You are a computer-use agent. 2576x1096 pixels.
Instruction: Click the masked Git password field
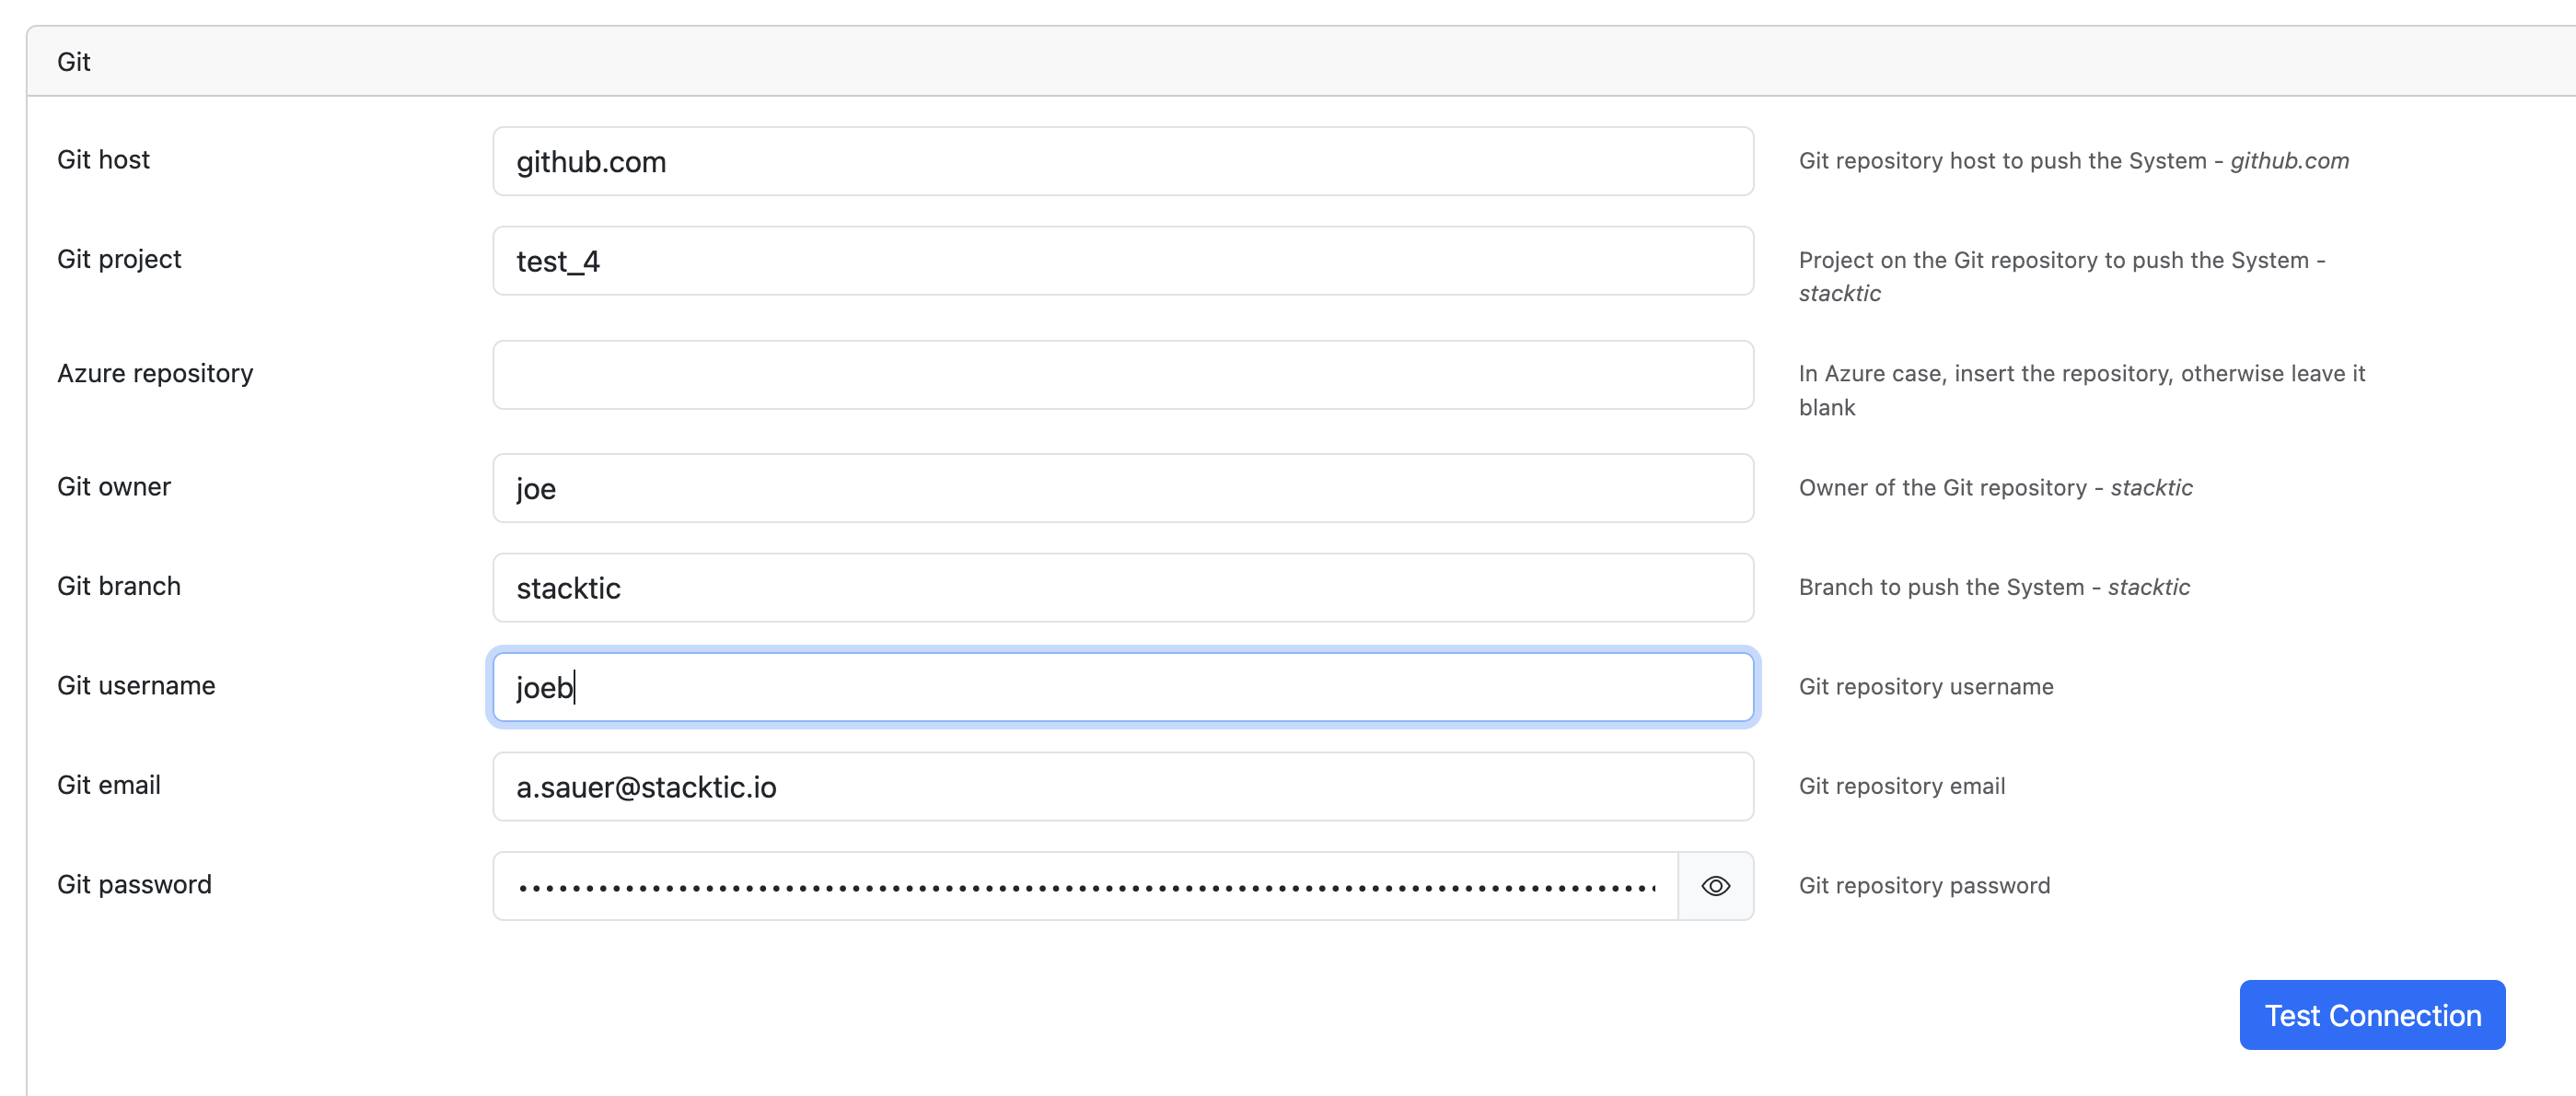tap(1085, 886)
